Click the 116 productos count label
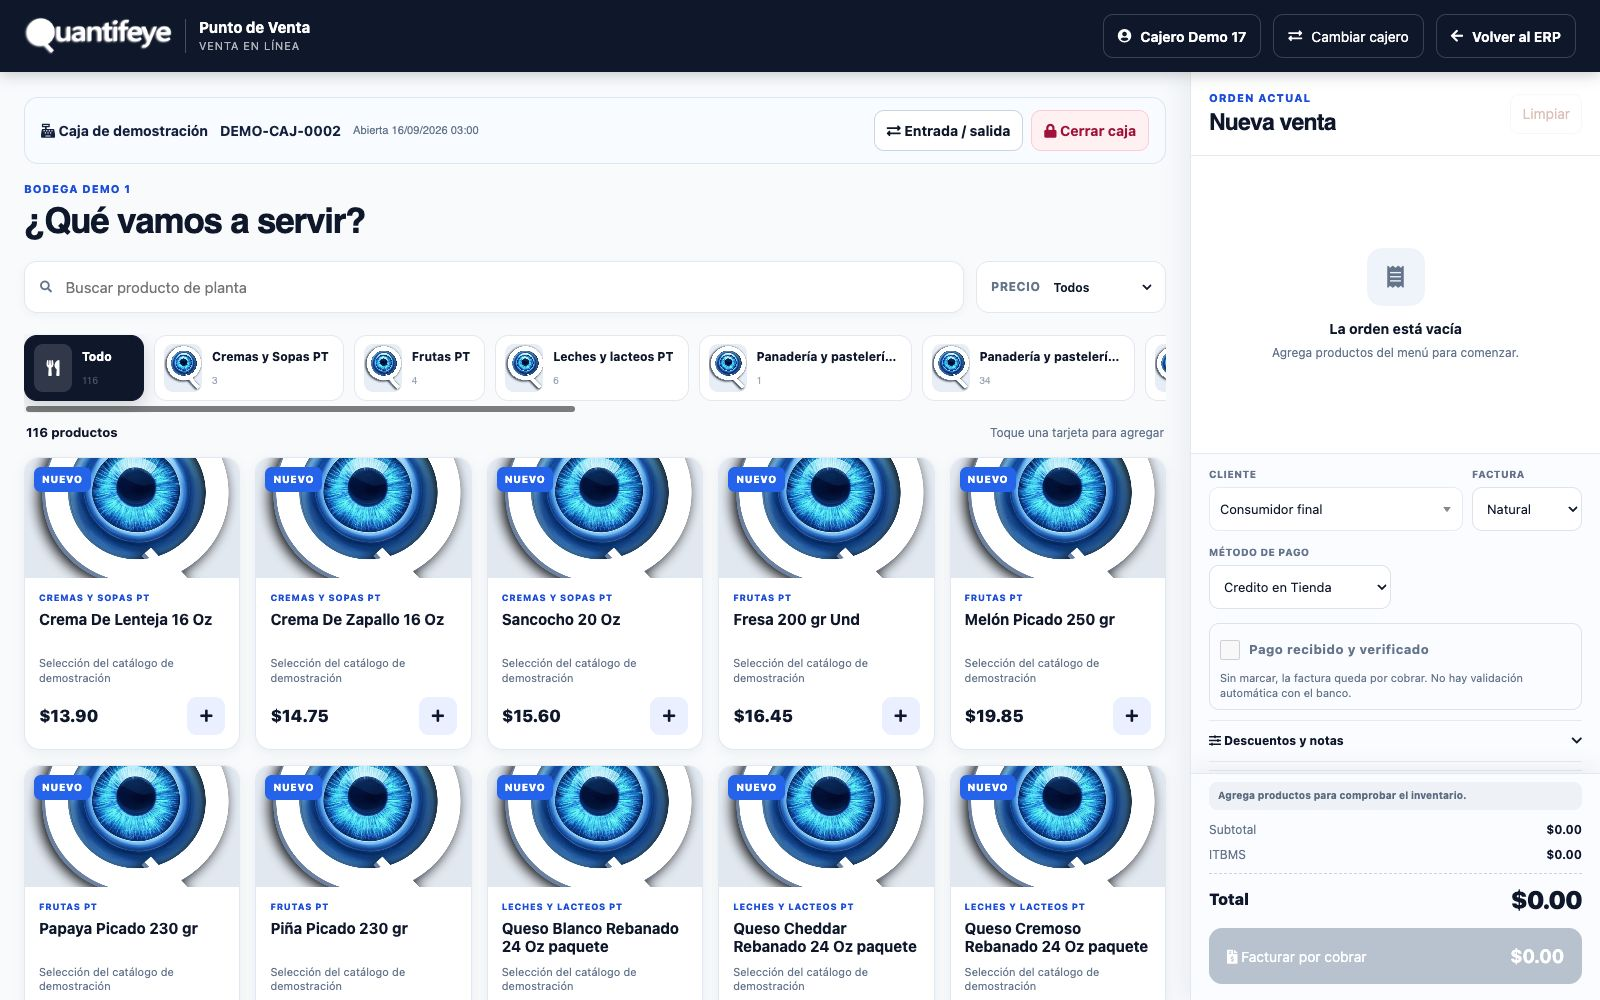The height and width of the screenshot is (1000, 1600). [x=72, y=433]
